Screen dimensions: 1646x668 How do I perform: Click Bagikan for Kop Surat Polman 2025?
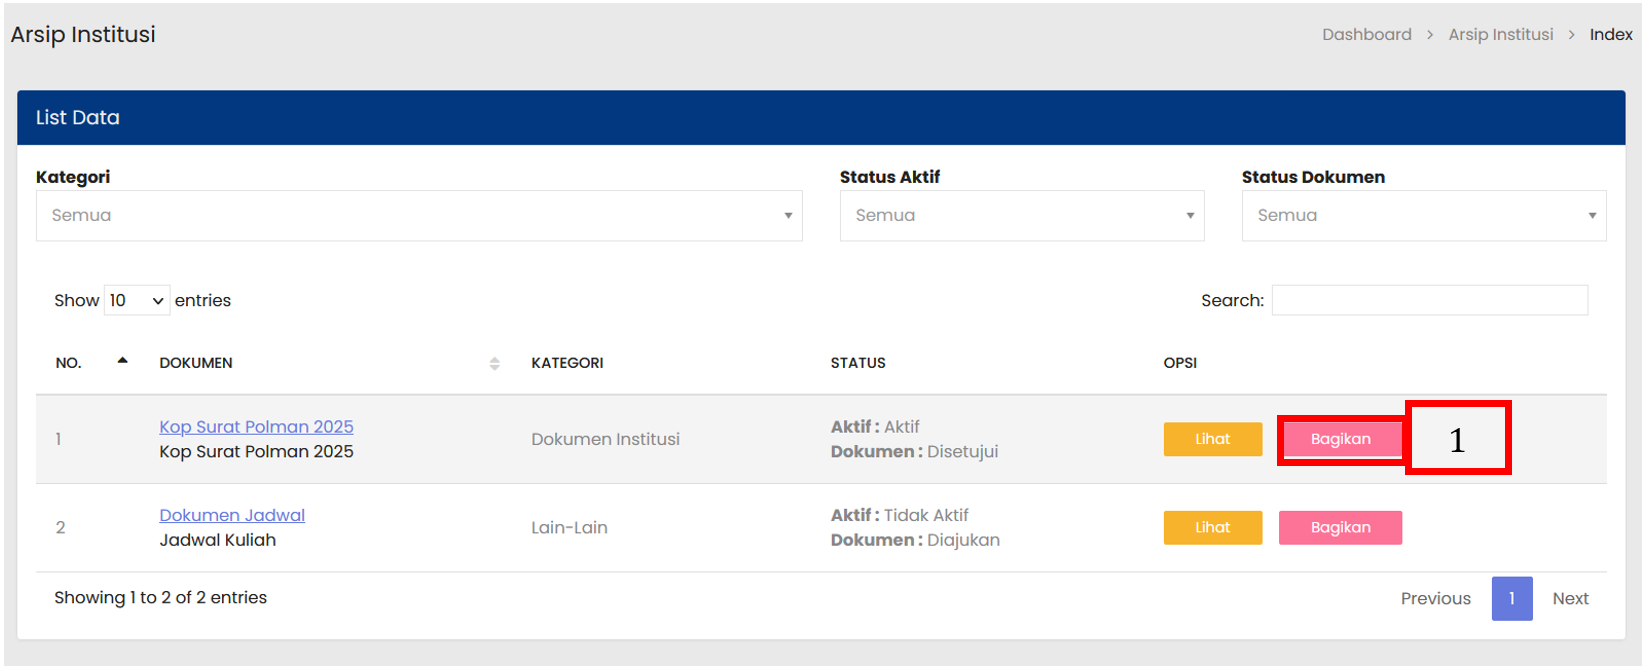tap(1340, 439)
